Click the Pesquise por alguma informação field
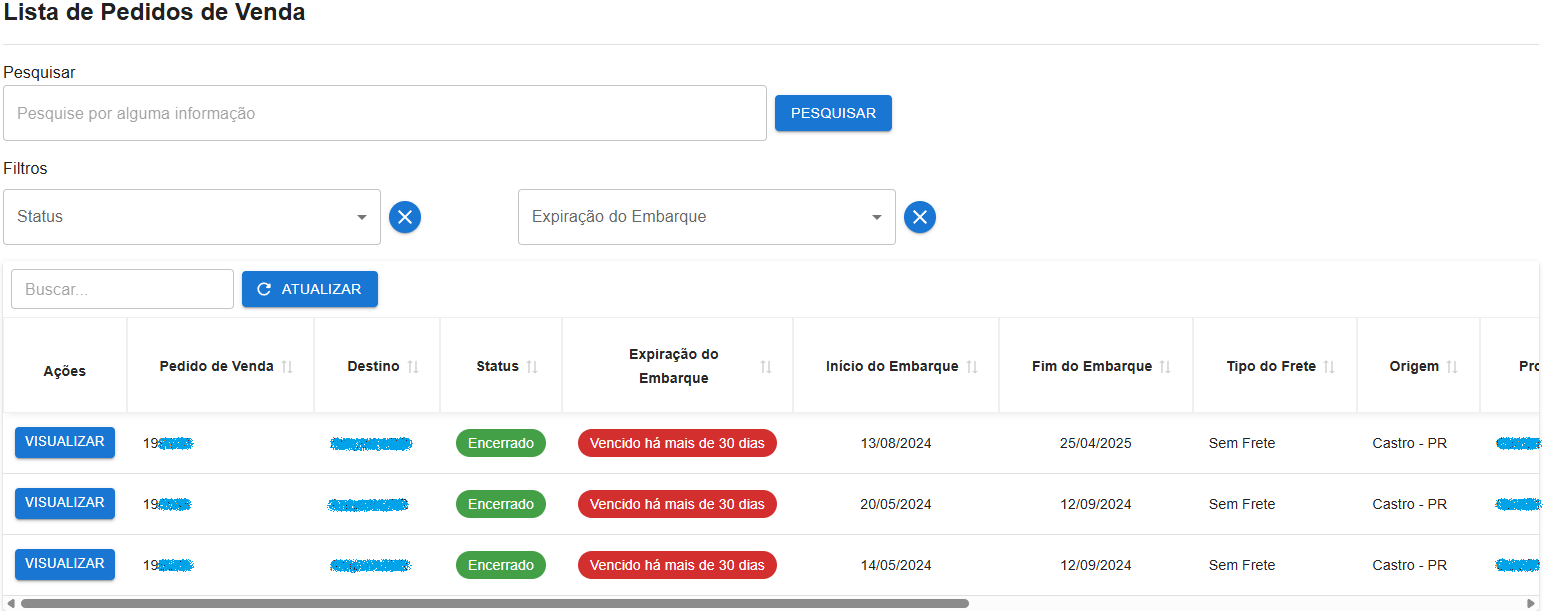This screenshot has width=1544, height=611. tap(385, 113)
